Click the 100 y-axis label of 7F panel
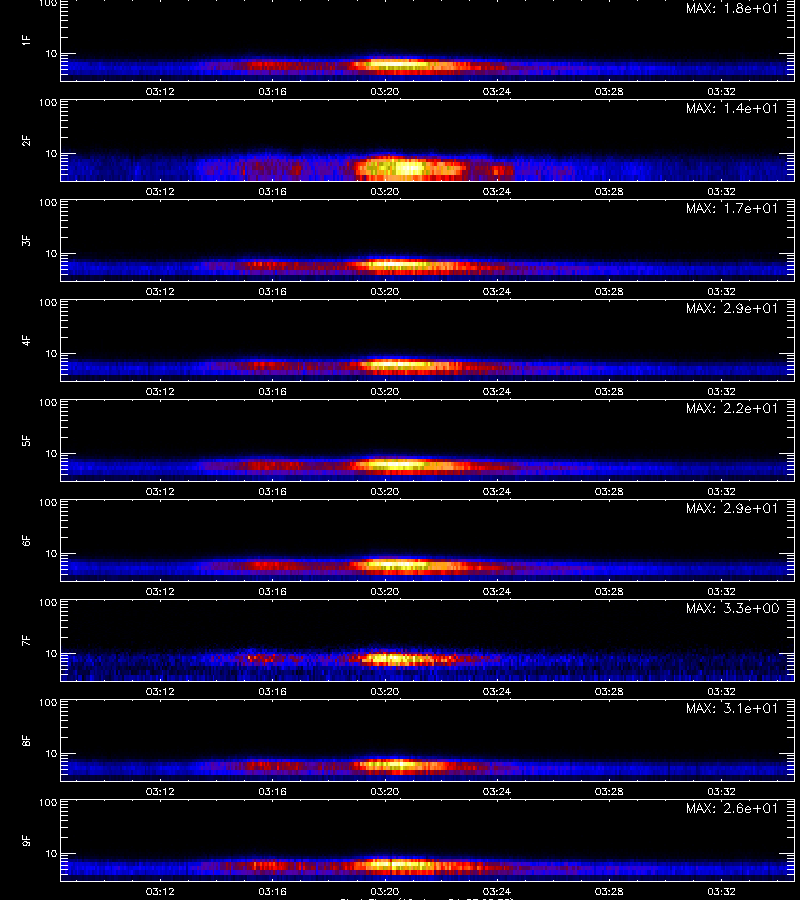Image resolution: width=800 pixels, height=900 pixels. pyautogui.click(x=48, y=603)
